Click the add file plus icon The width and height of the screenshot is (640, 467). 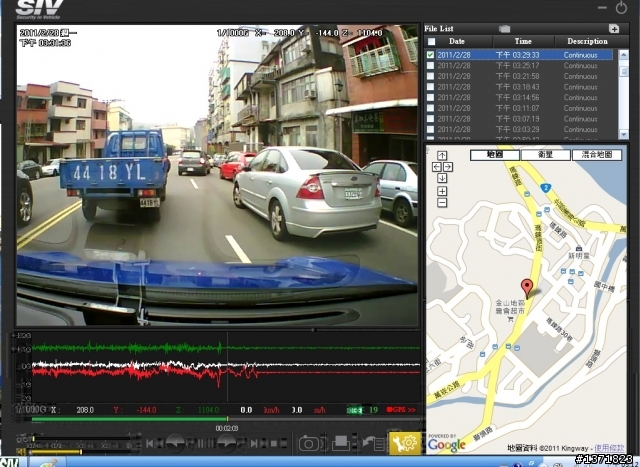pos(614,29)
